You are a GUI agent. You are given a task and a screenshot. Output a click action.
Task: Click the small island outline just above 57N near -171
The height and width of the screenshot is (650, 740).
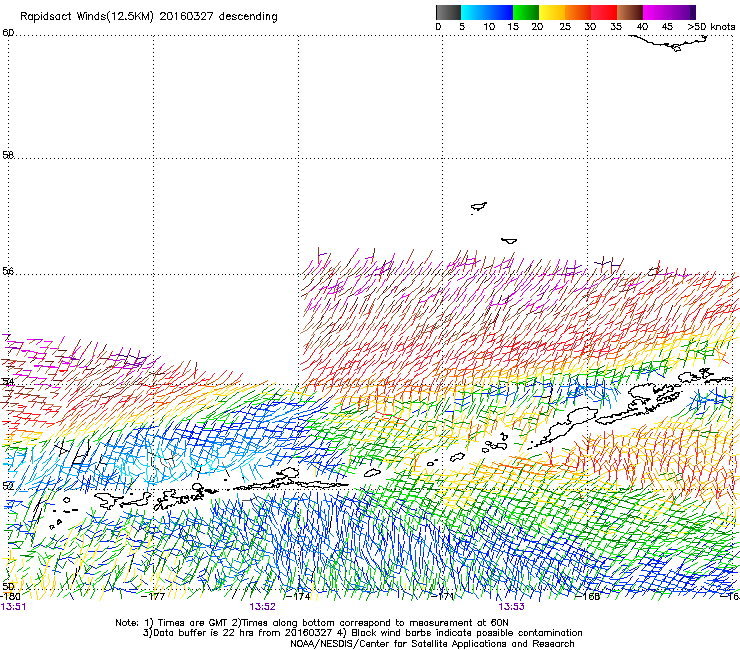point(479,206)
